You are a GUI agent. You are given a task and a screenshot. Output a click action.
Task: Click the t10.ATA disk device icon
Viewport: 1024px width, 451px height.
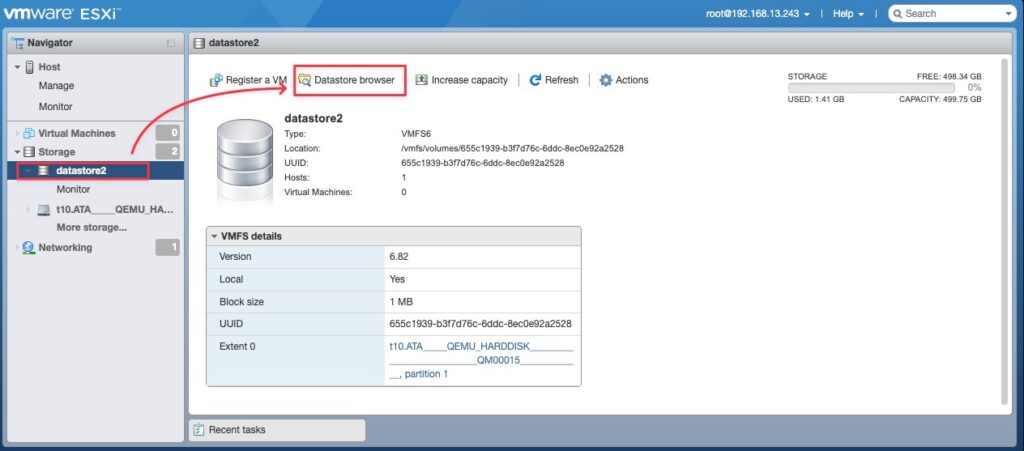[x=44, y=210]
